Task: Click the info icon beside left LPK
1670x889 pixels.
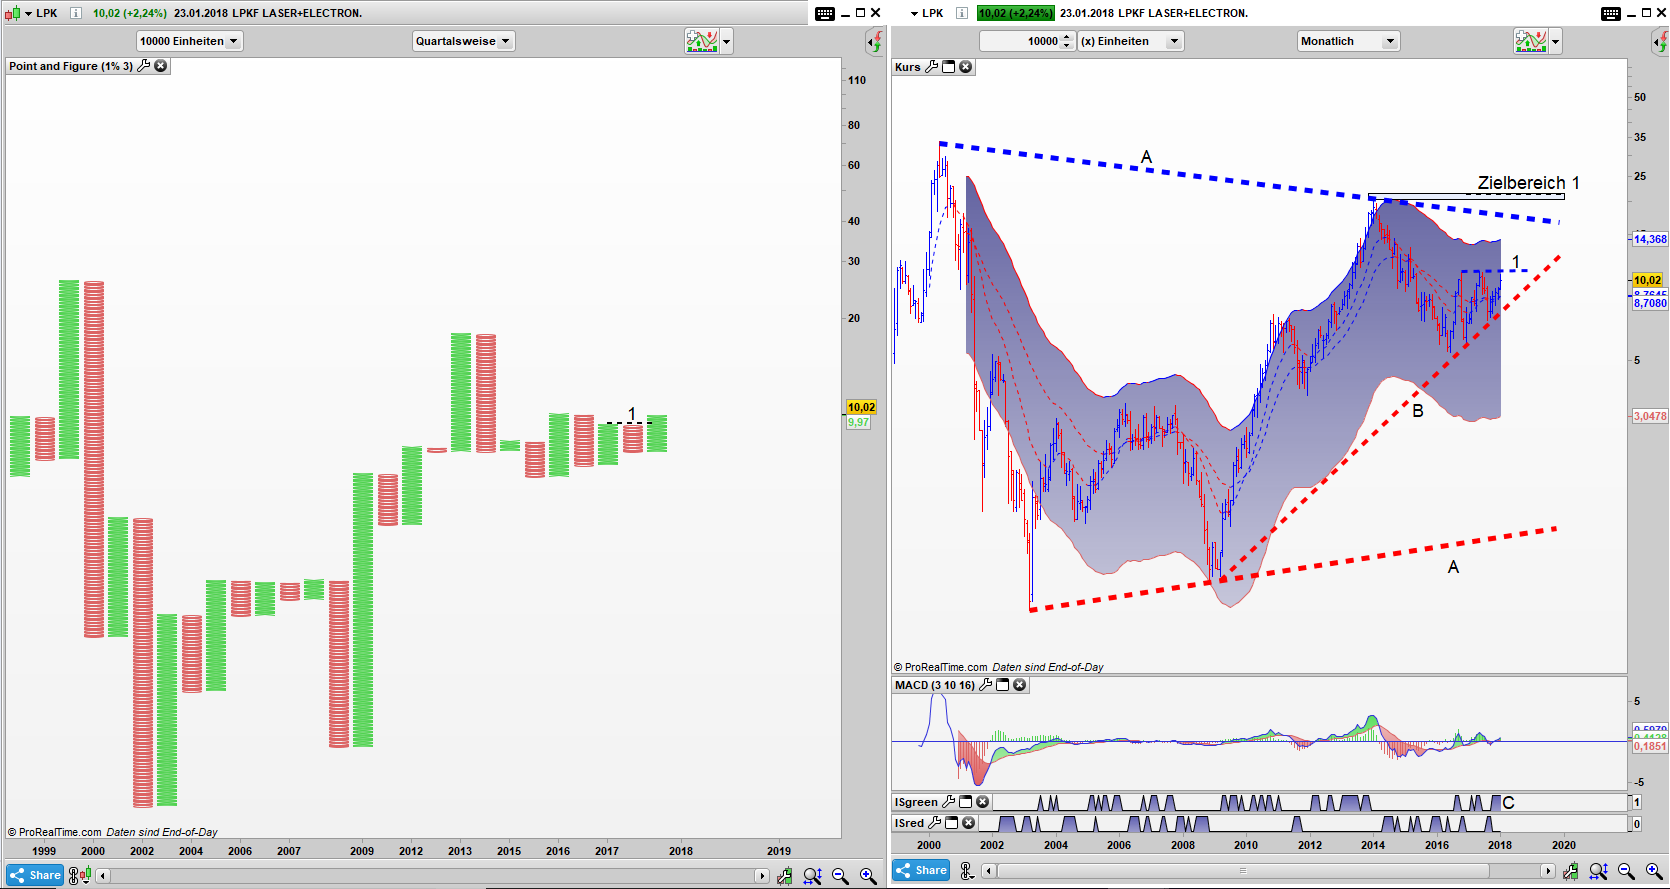Action: [75, 13]
